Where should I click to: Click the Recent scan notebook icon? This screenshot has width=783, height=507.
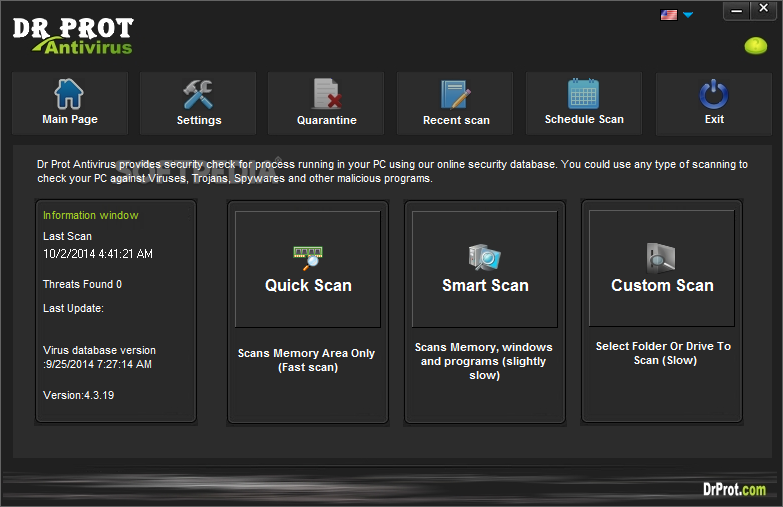[455, 94]
